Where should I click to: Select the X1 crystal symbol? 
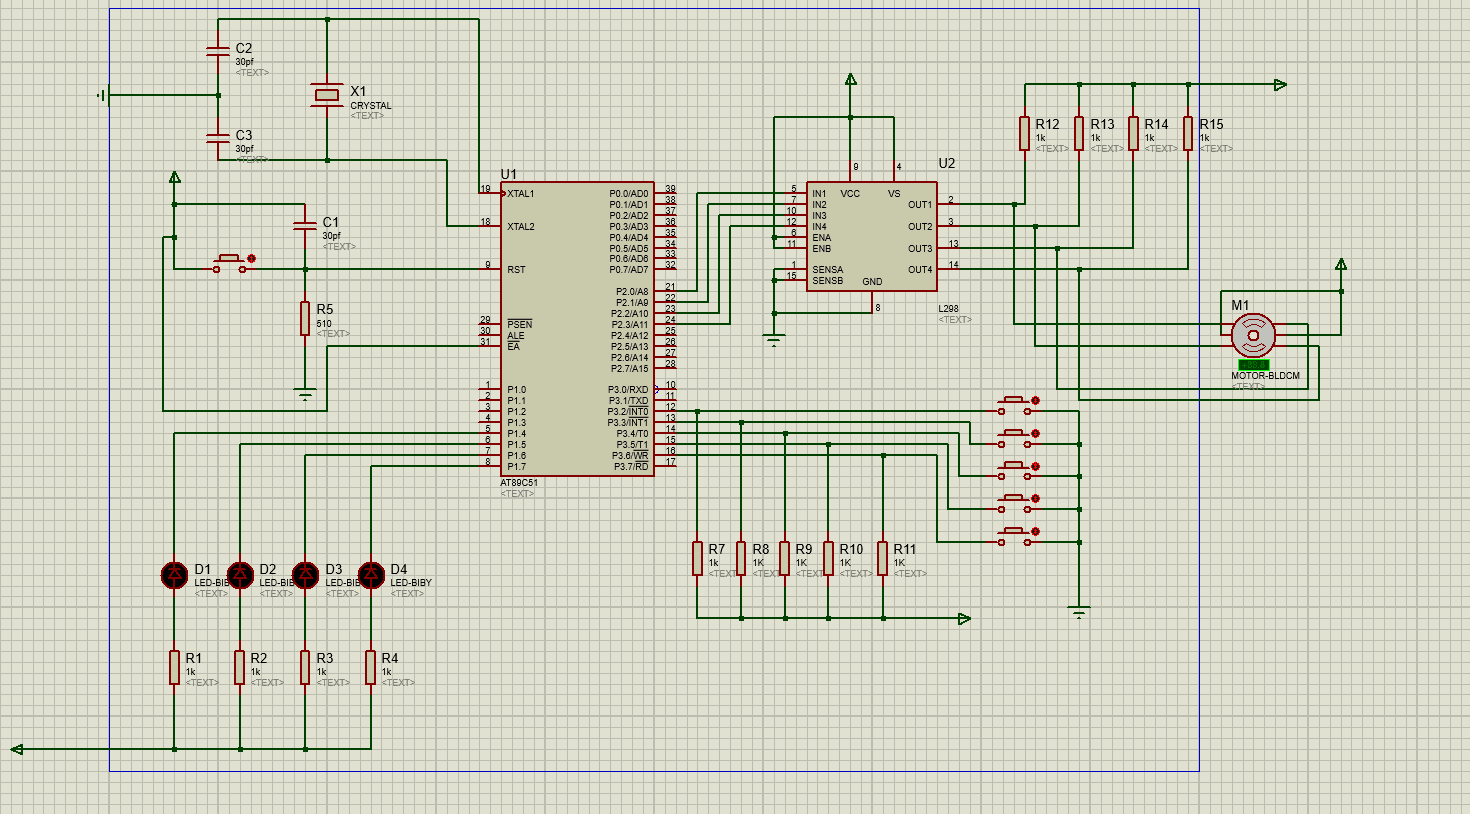[327, 95]
